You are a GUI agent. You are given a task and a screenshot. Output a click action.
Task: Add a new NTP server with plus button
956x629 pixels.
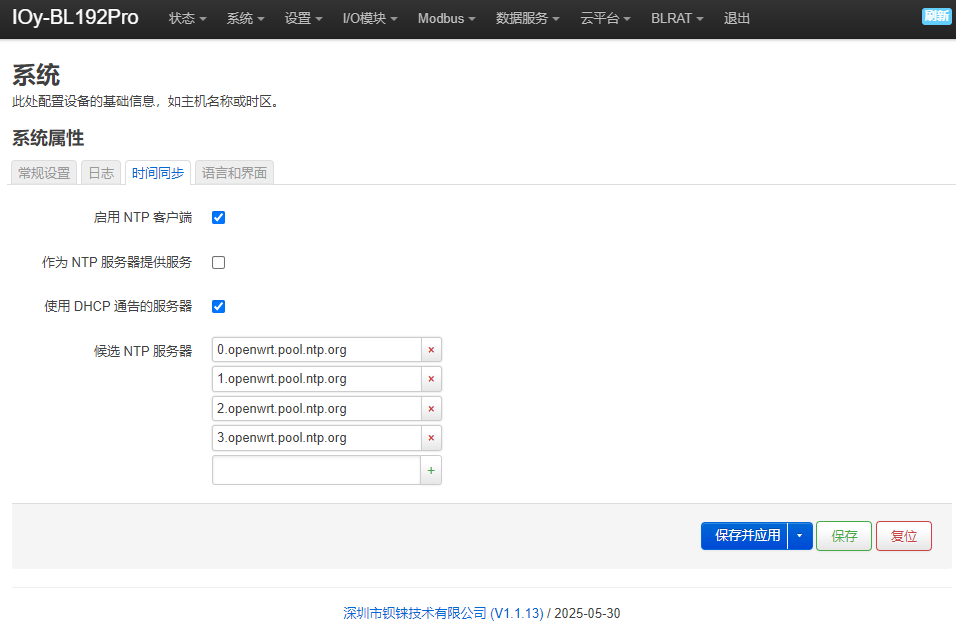[x=431, y=470]
